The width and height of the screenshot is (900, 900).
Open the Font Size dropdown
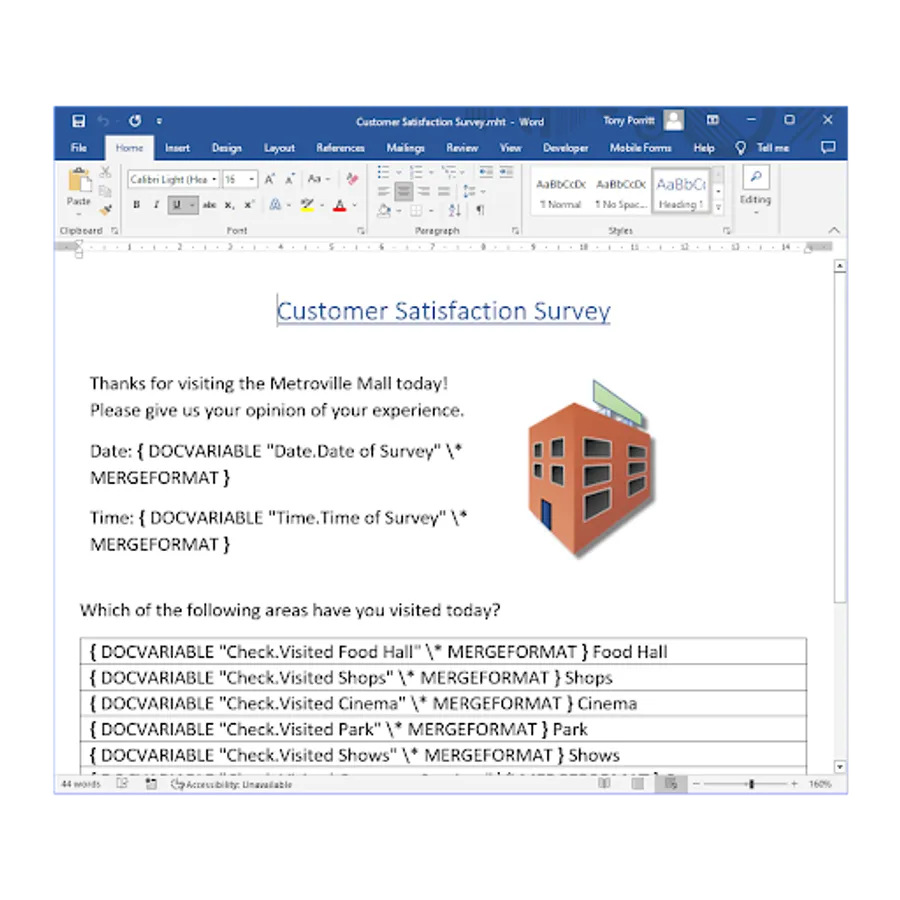(x=251, y=178)
